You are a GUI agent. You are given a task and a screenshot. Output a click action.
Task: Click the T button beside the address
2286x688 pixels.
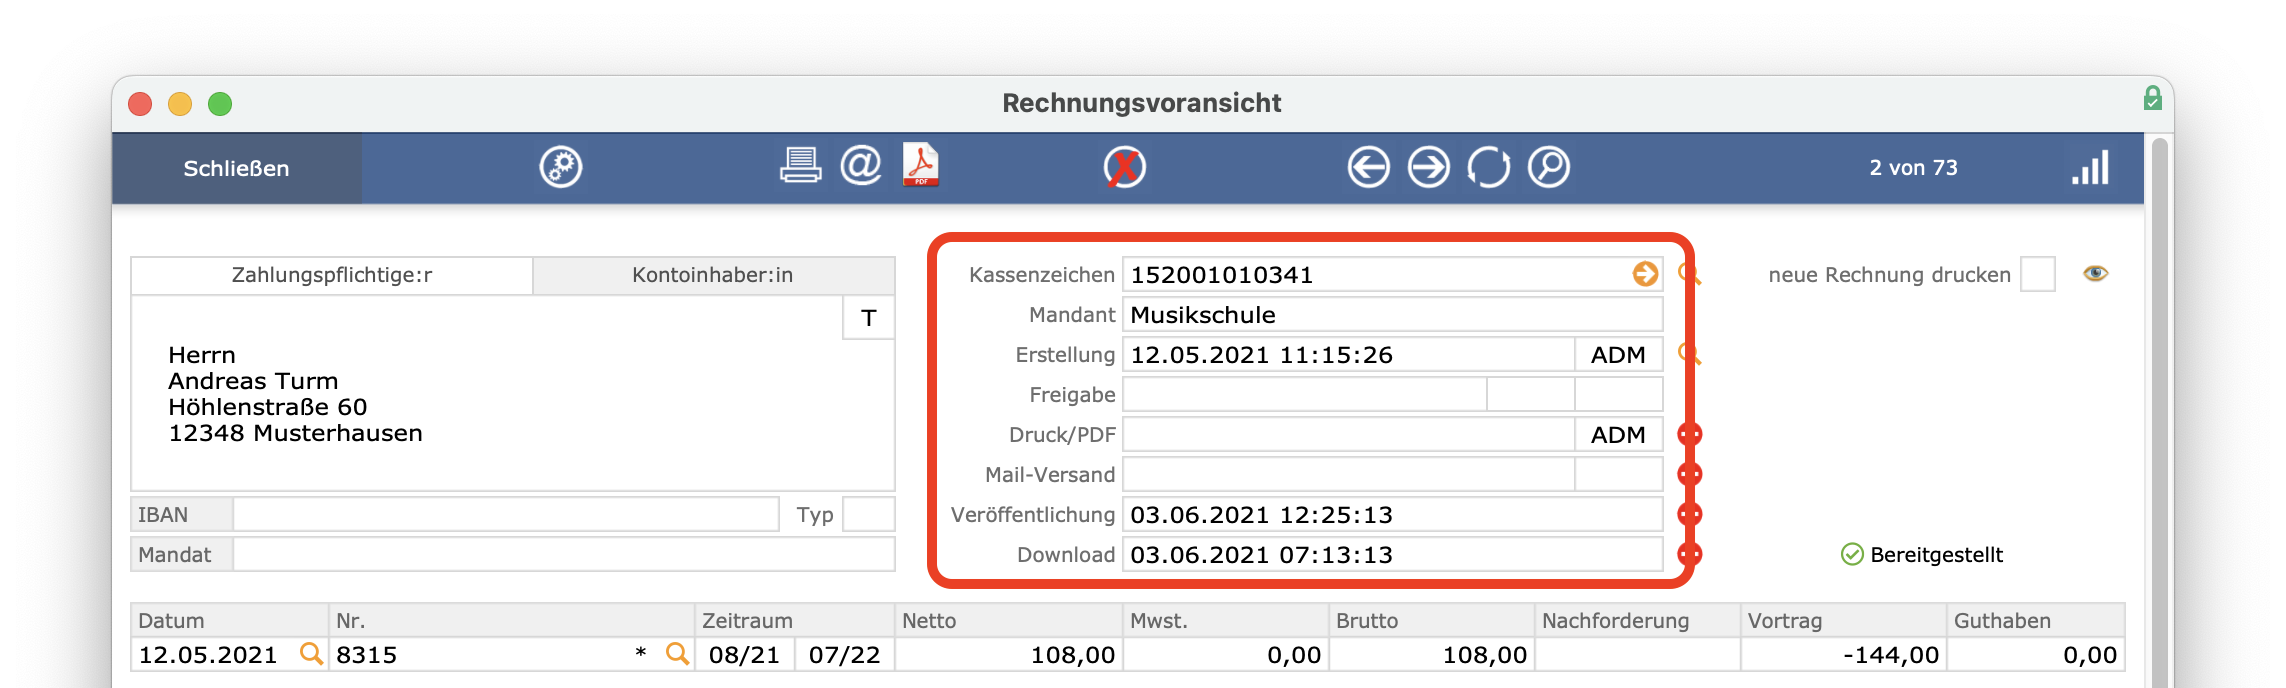[868, 318]
